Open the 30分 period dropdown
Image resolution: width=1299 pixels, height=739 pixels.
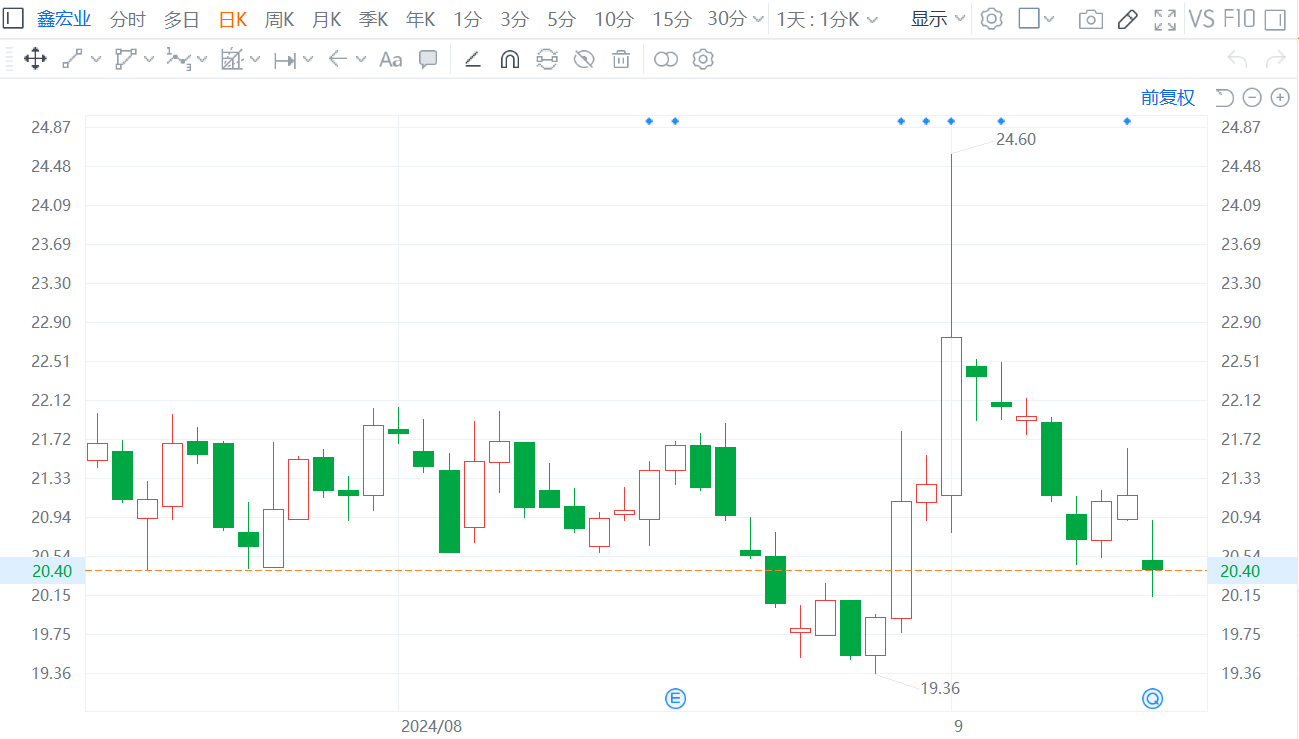tap(736, 19)
